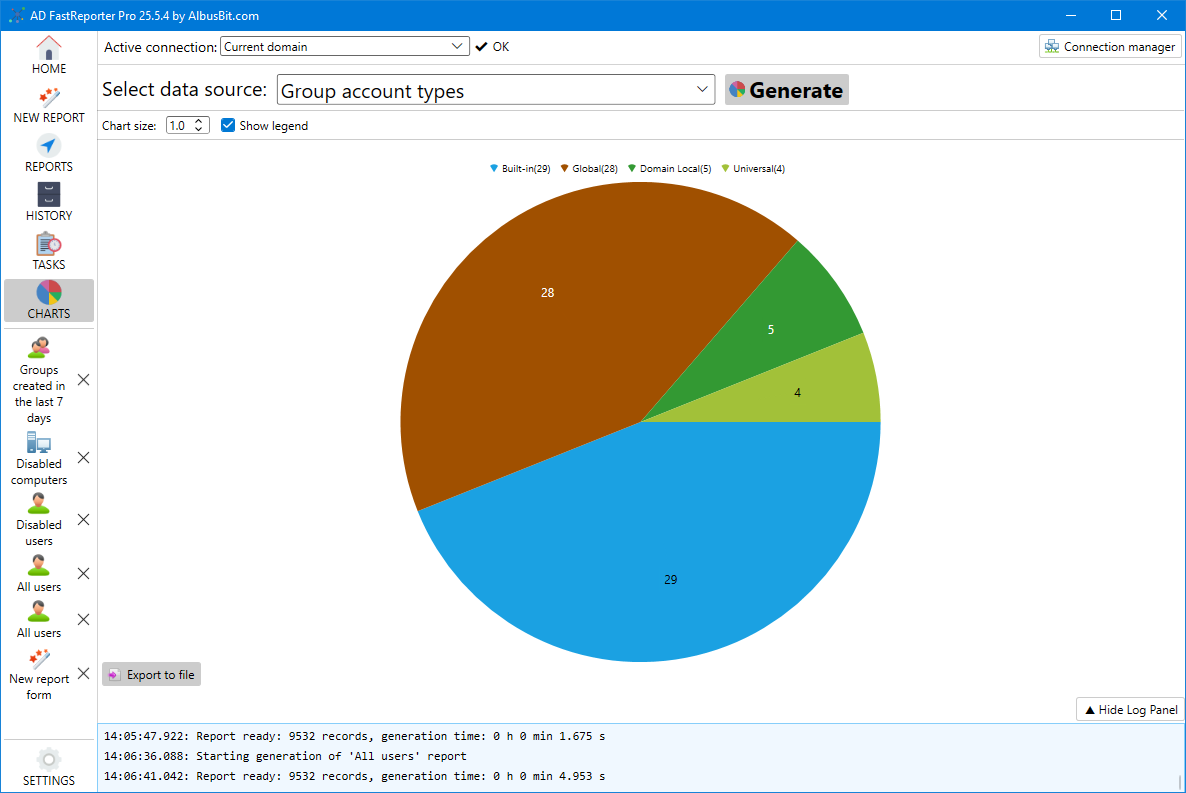Open the first 'All users' tab
The height and width of the screenshot is (793, 1186).
pos(39,574)
